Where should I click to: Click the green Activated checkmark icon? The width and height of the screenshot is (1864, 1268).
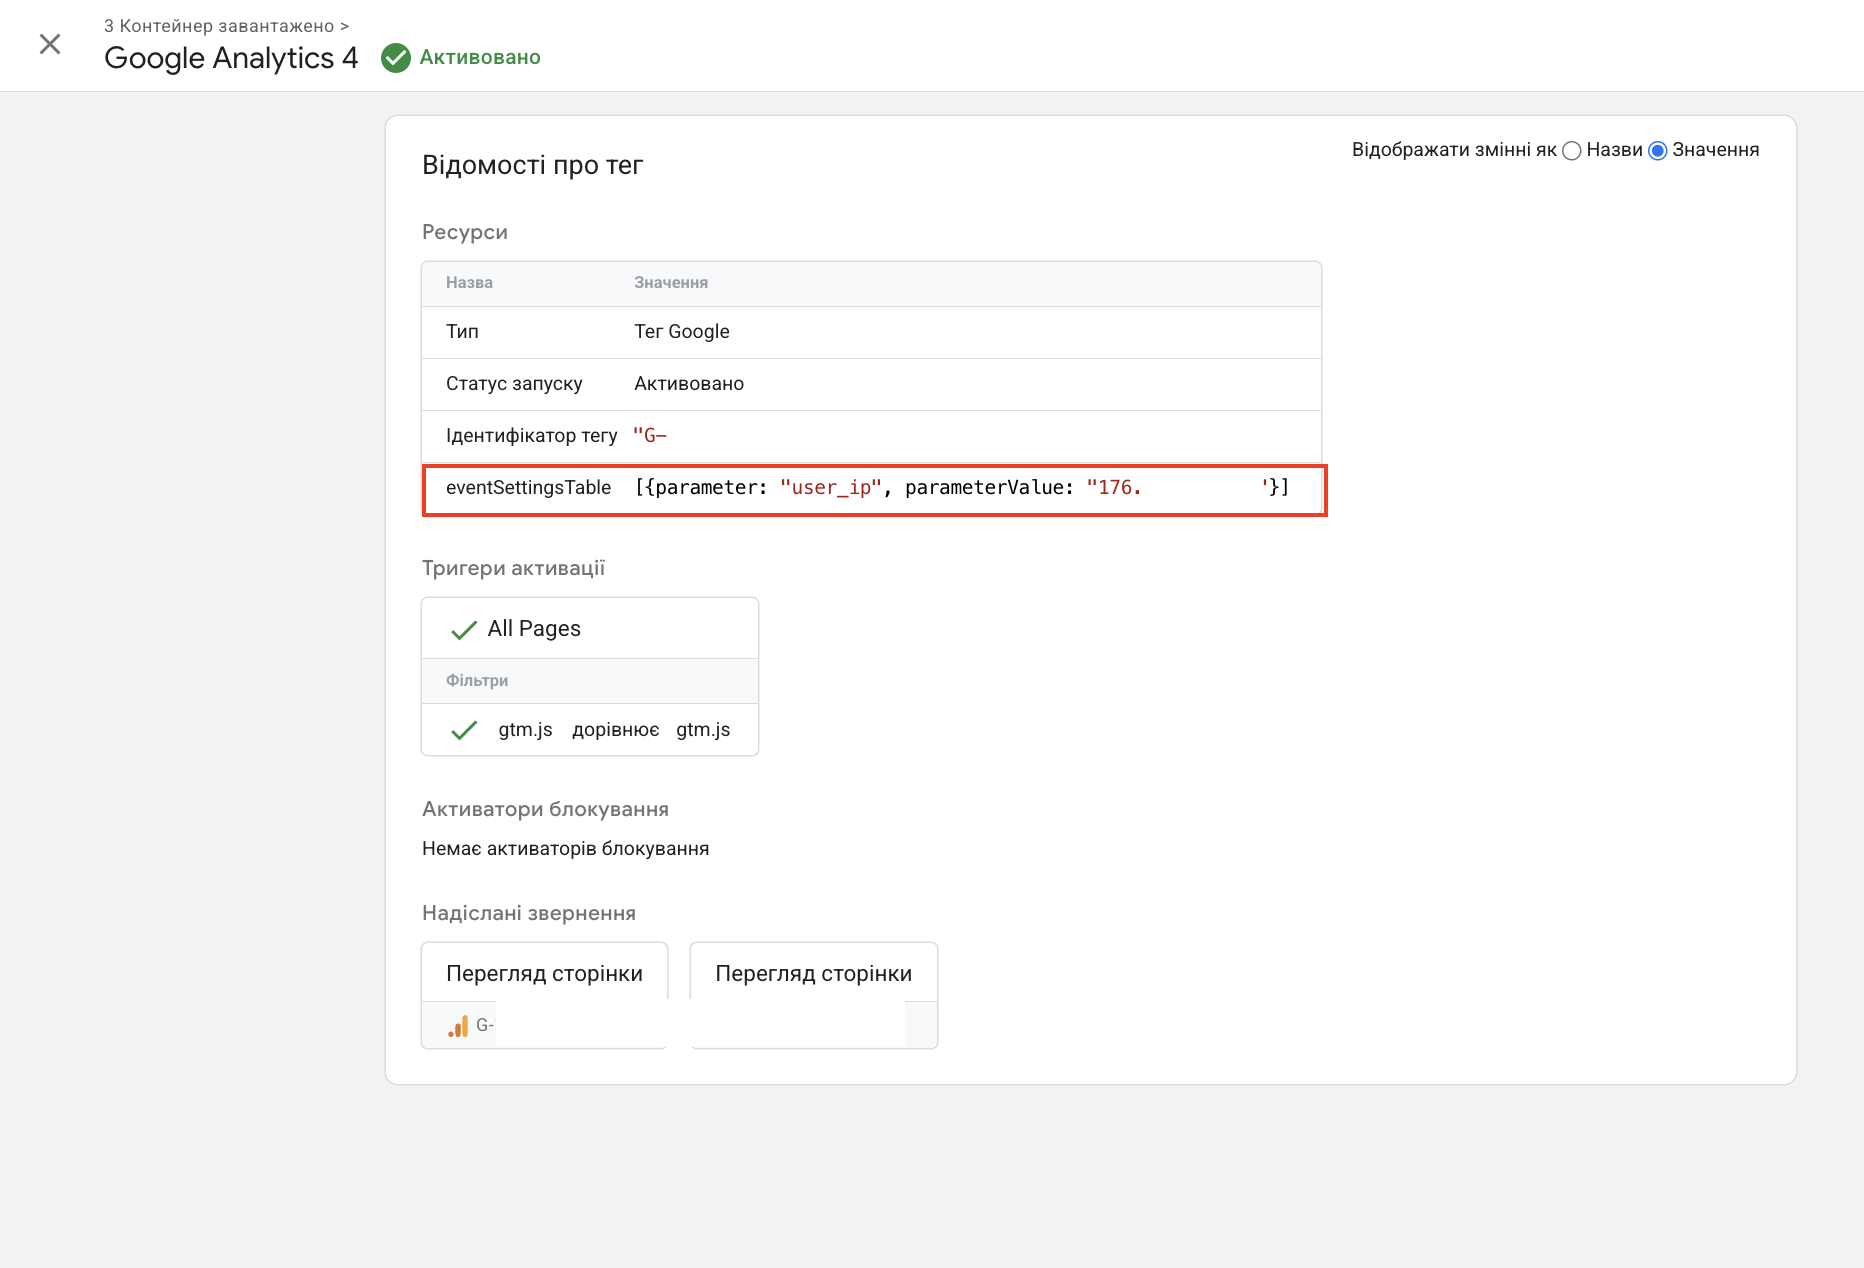tap(396, 58)
